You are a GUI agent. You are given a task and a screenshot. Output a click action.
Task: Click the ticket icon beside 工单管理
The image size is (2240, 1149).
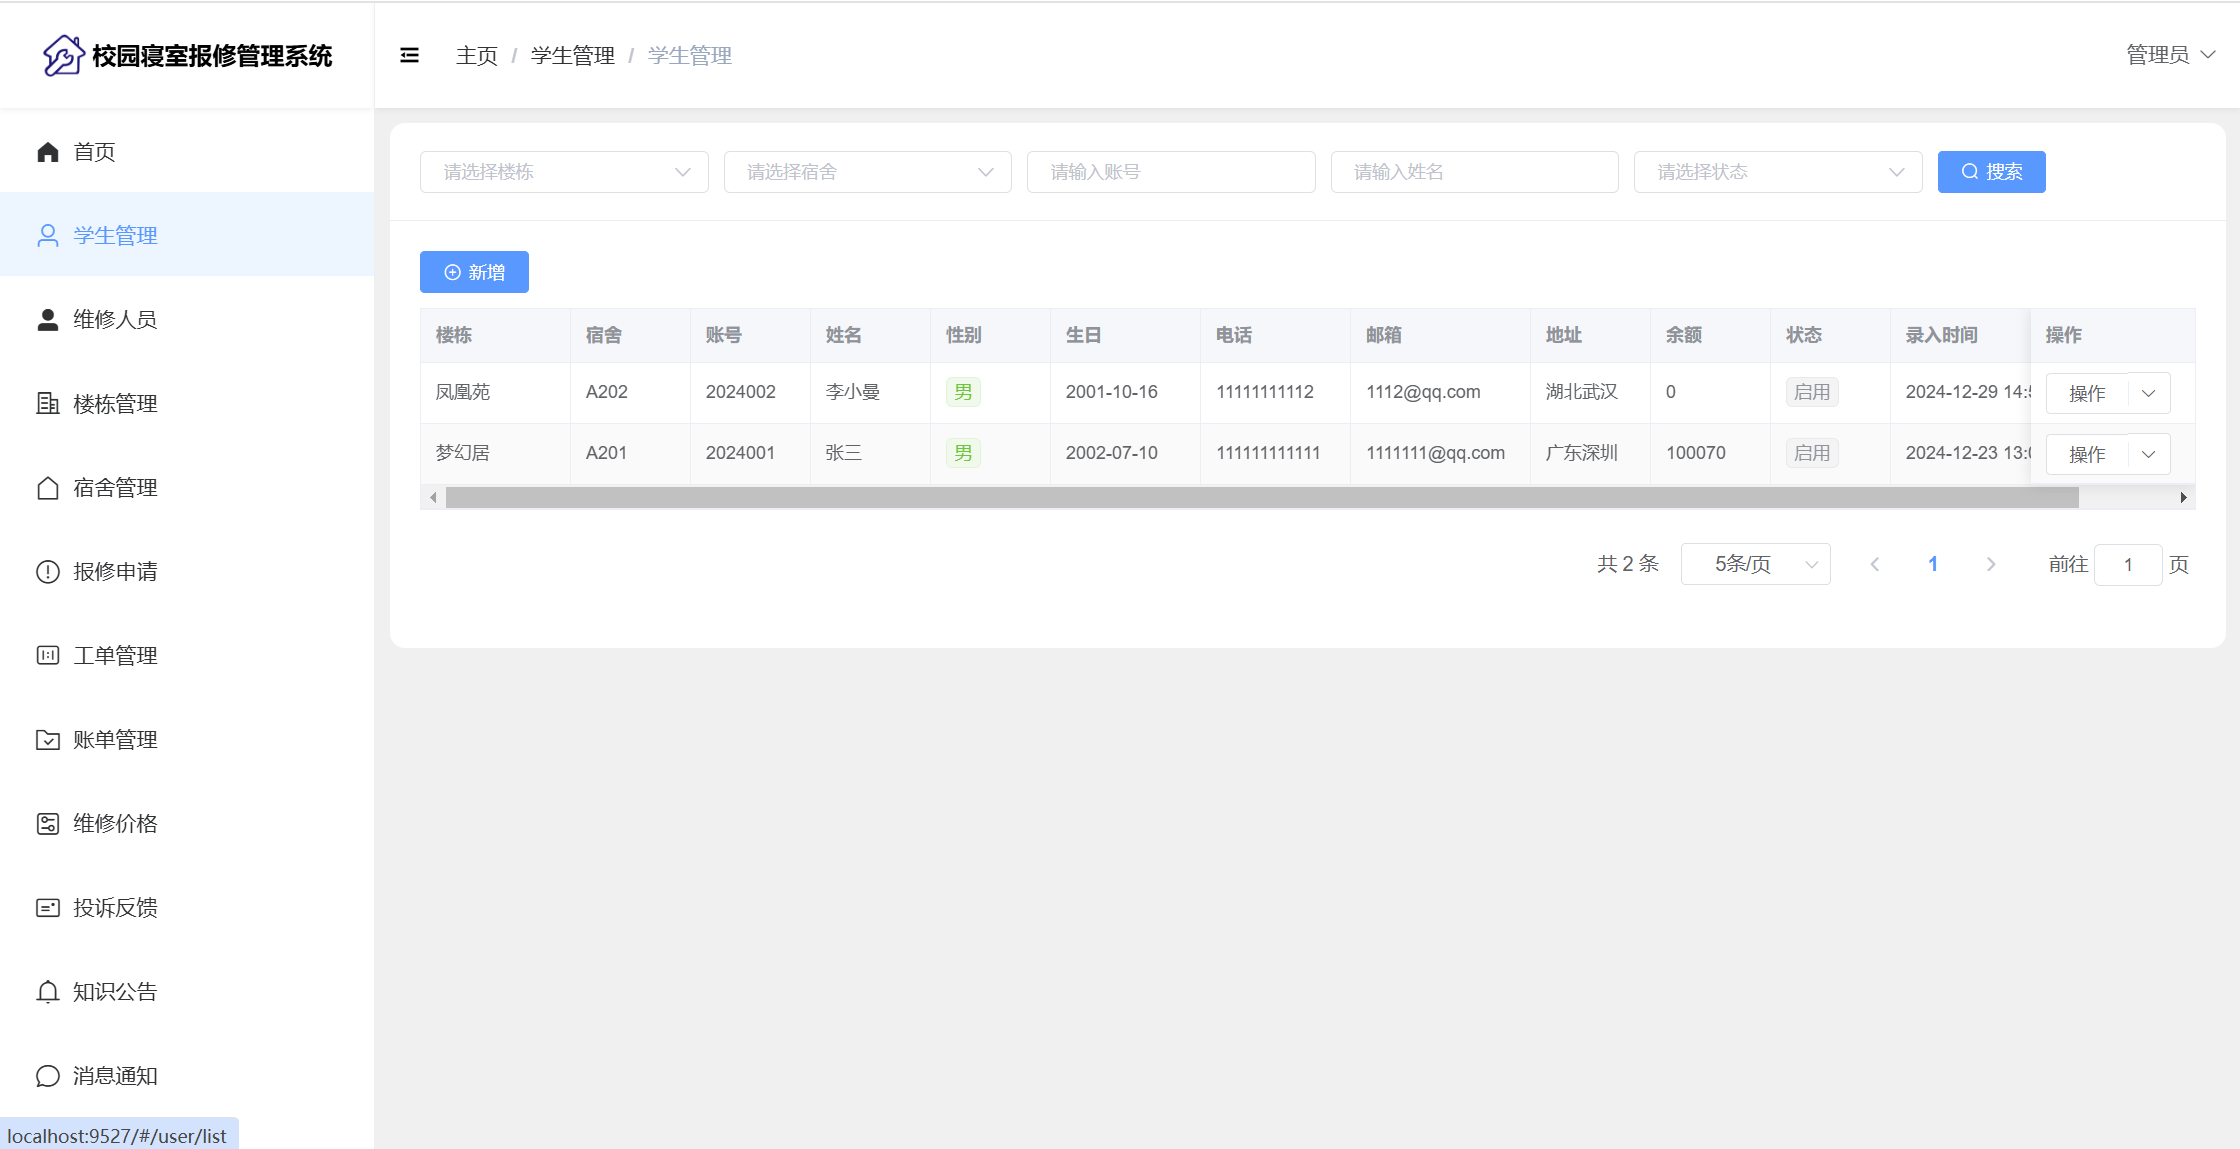[48, 656]
